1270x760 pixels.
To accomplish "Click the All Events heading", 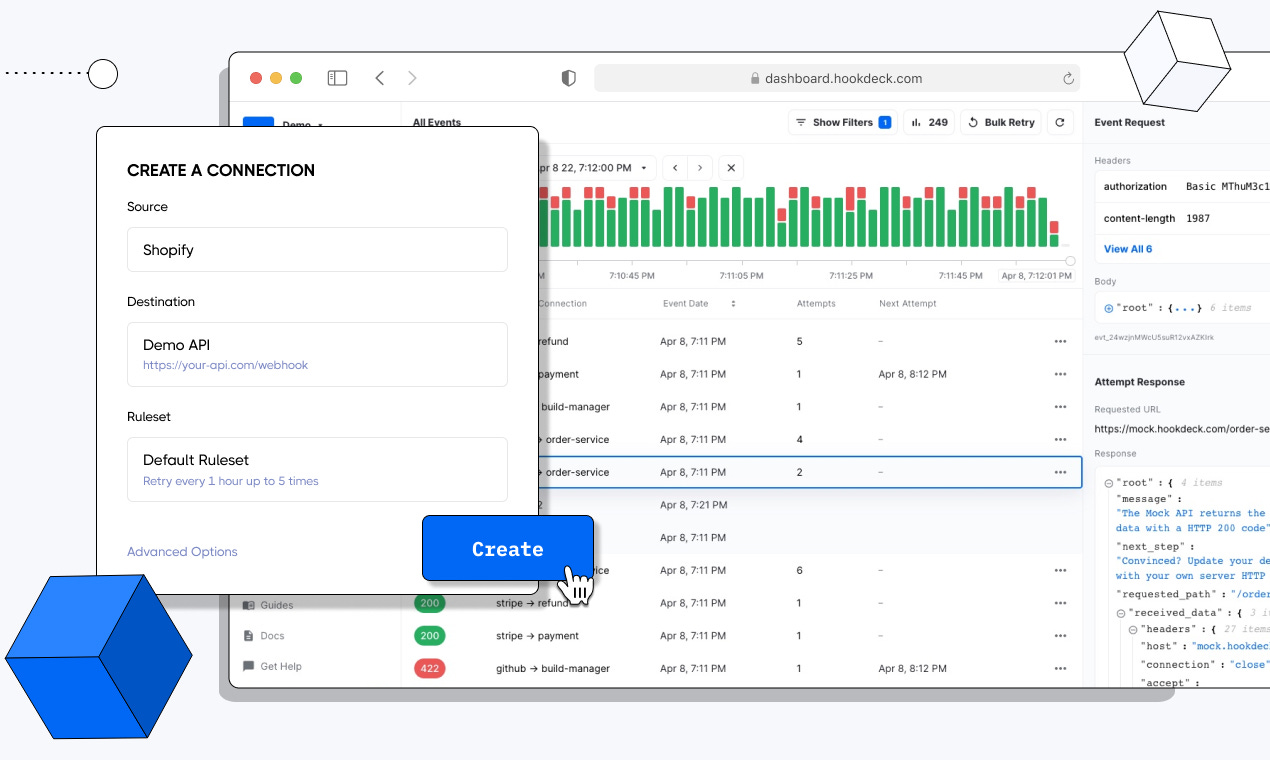I will (x=437, y=123).
